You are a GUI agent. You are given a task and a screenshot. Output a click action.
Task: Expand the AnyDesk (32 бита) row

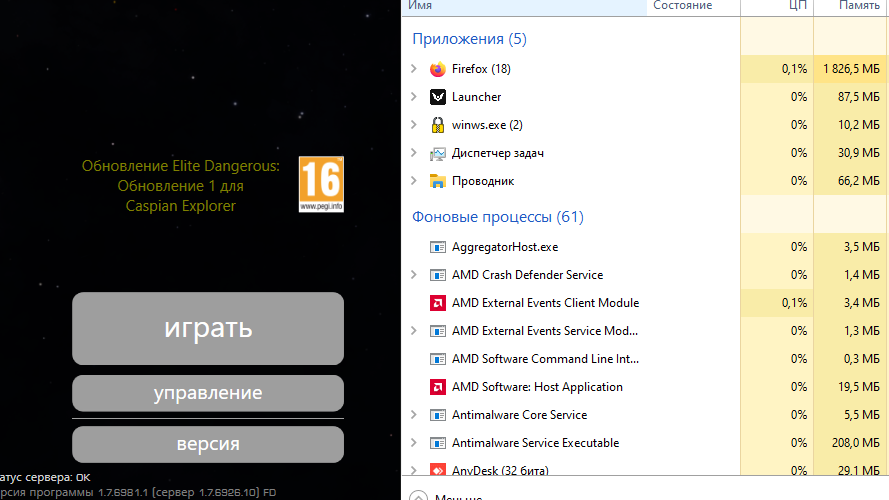point(414,470)
